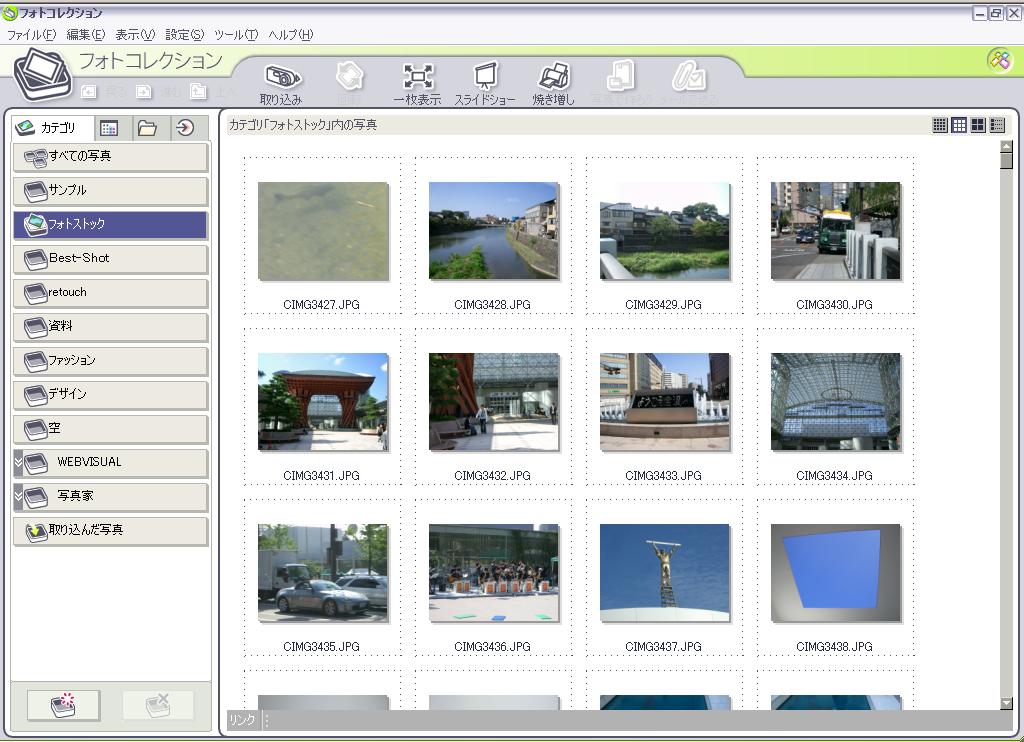Select thumbnail CIMG3428.JPG
This screenshot has width=1024, height=742.
(494, 231)
